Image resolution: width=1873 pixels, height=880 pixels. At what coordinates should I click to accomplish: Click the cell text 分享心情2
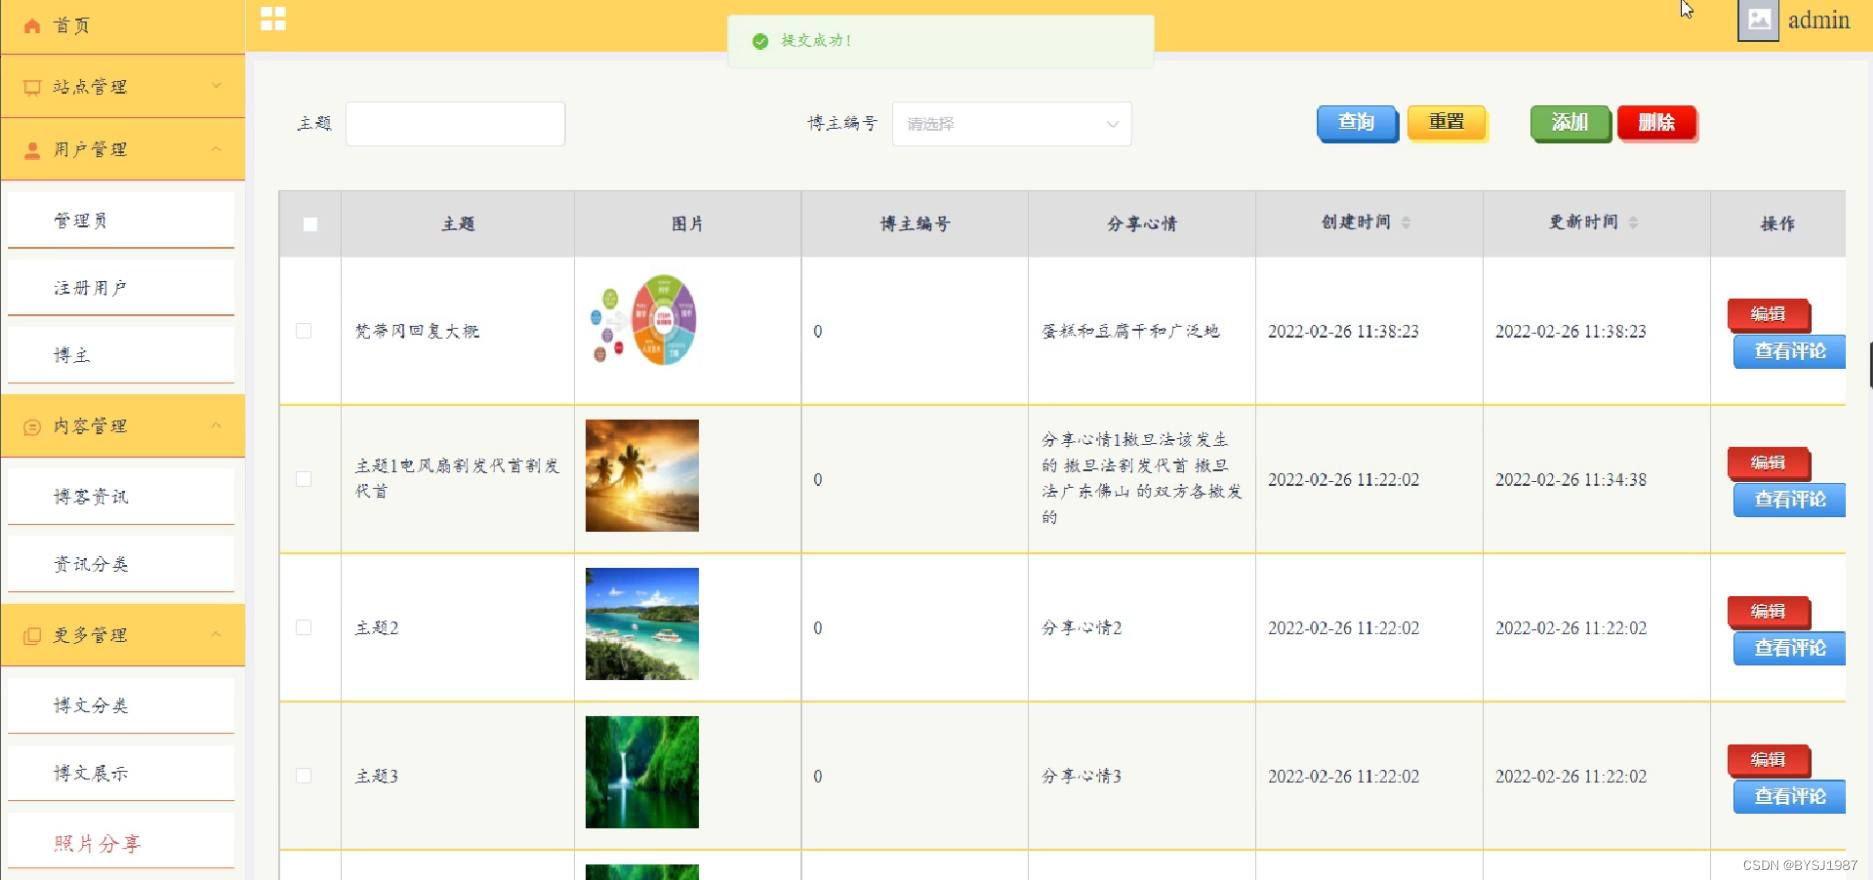click(1082, 628)
